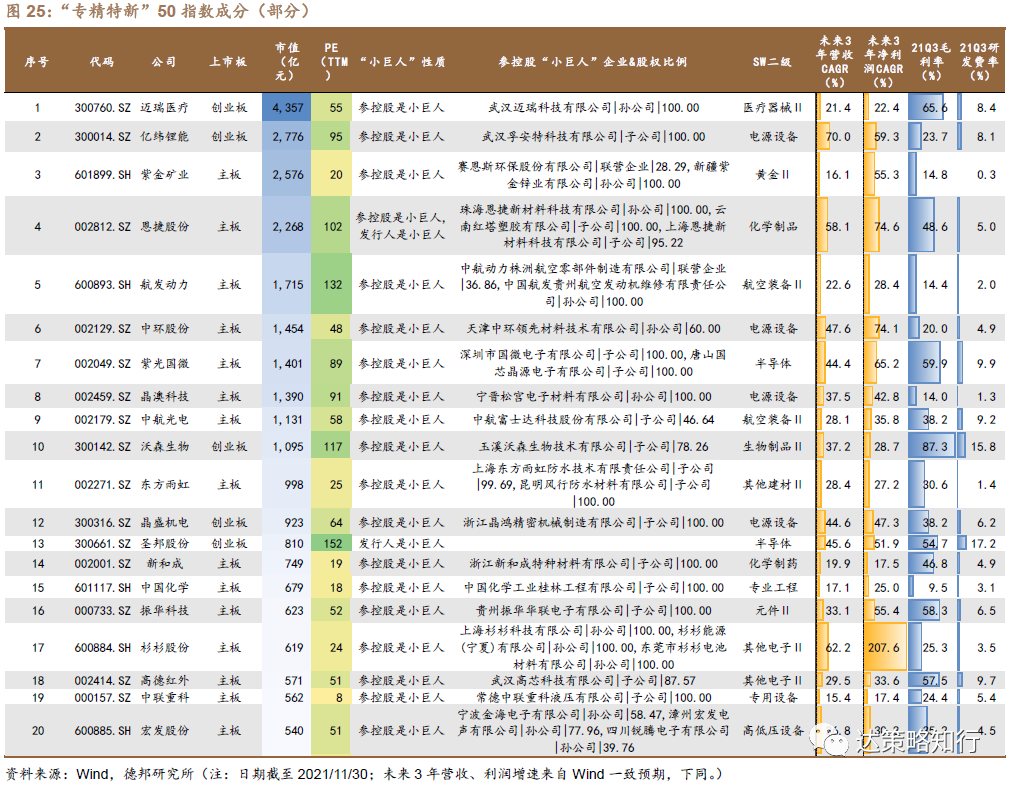Select company name 中国化学
The height and width of the screenshot is (786, 1013).
tap(165, 588)
